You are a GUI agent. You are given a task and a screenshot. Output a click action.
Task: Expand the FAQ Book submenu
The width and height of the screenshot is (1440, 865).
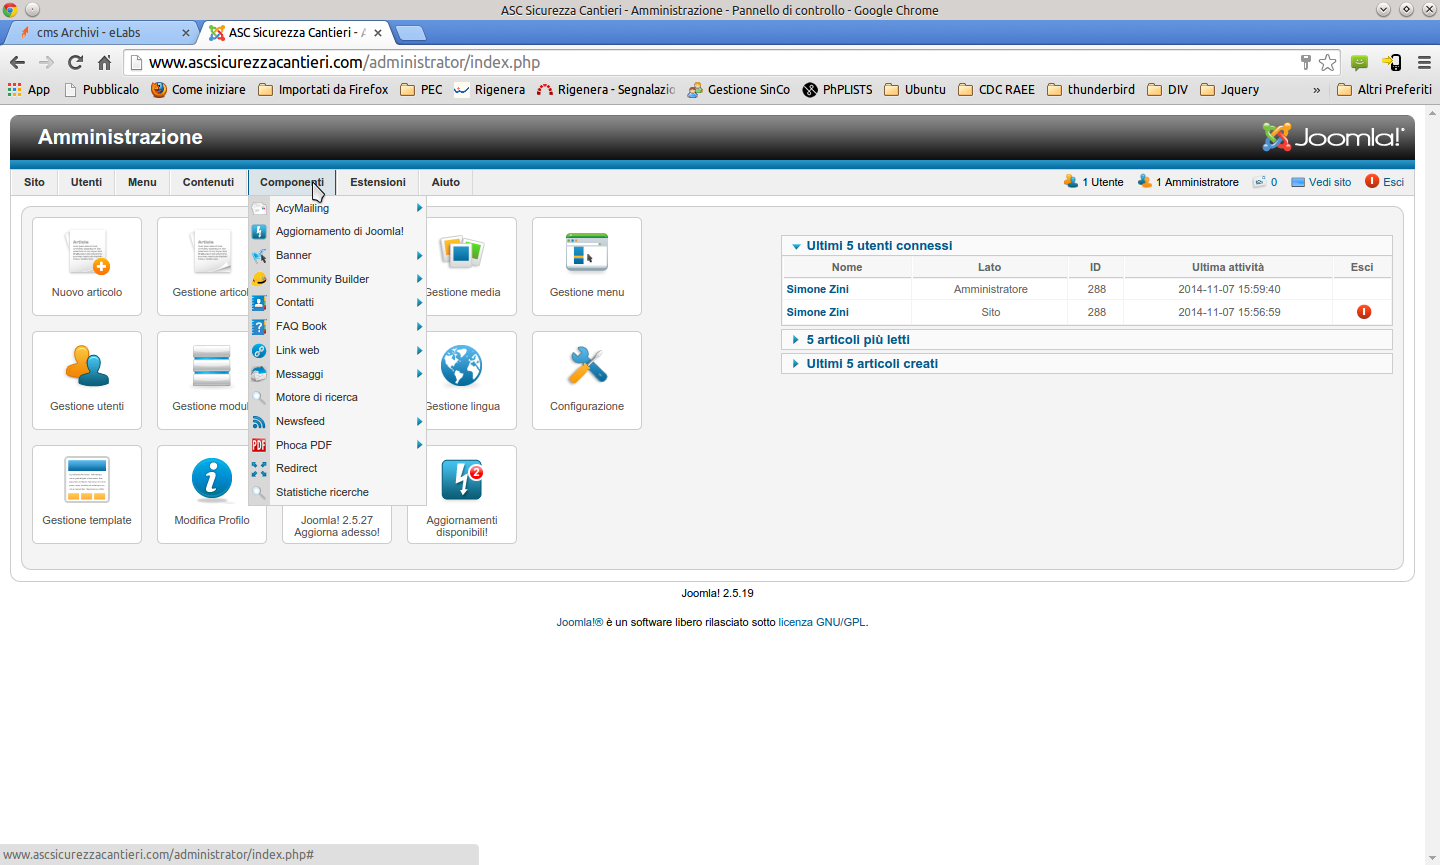(338, 326)
